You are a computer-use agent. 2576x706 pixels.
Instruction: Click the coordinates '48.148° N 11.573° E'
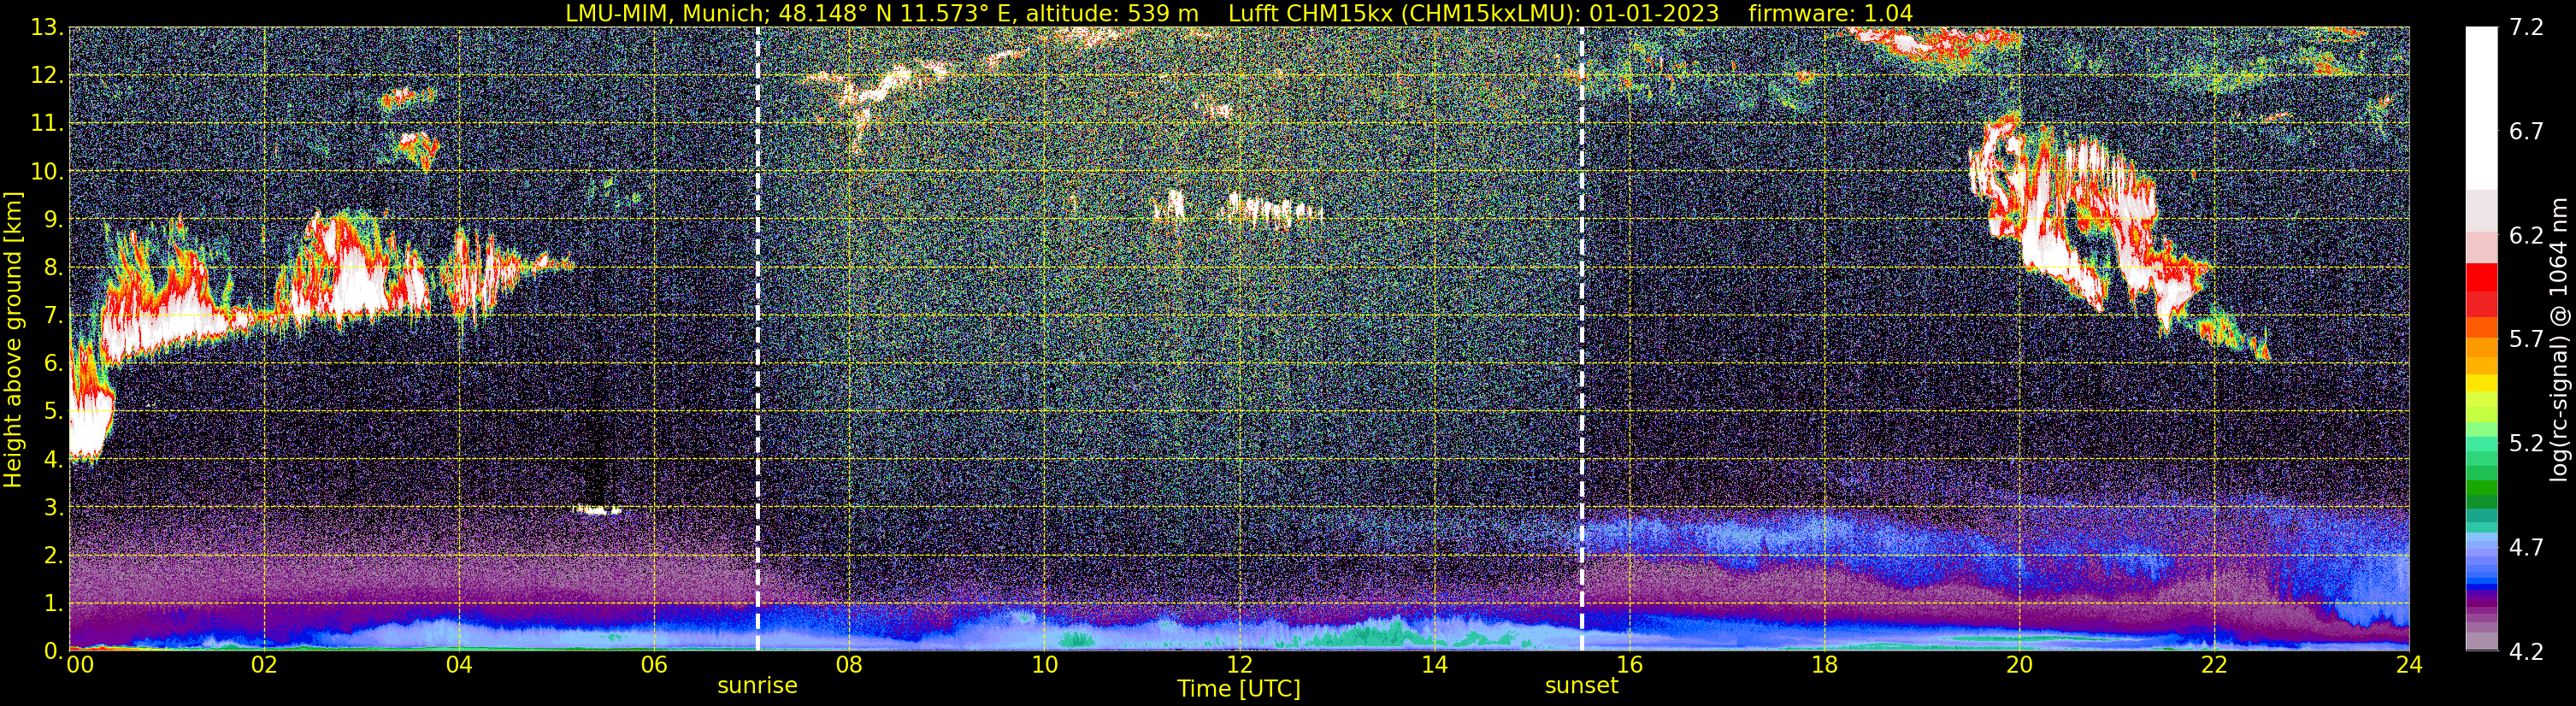click(x=895, y=13)
